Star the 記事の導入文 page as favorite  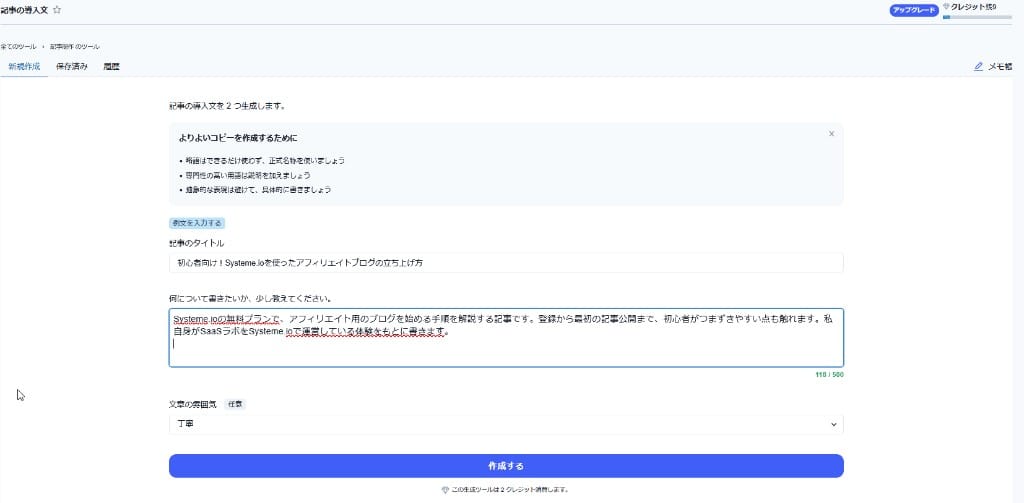pyautogui.click(x=57, y=10)
